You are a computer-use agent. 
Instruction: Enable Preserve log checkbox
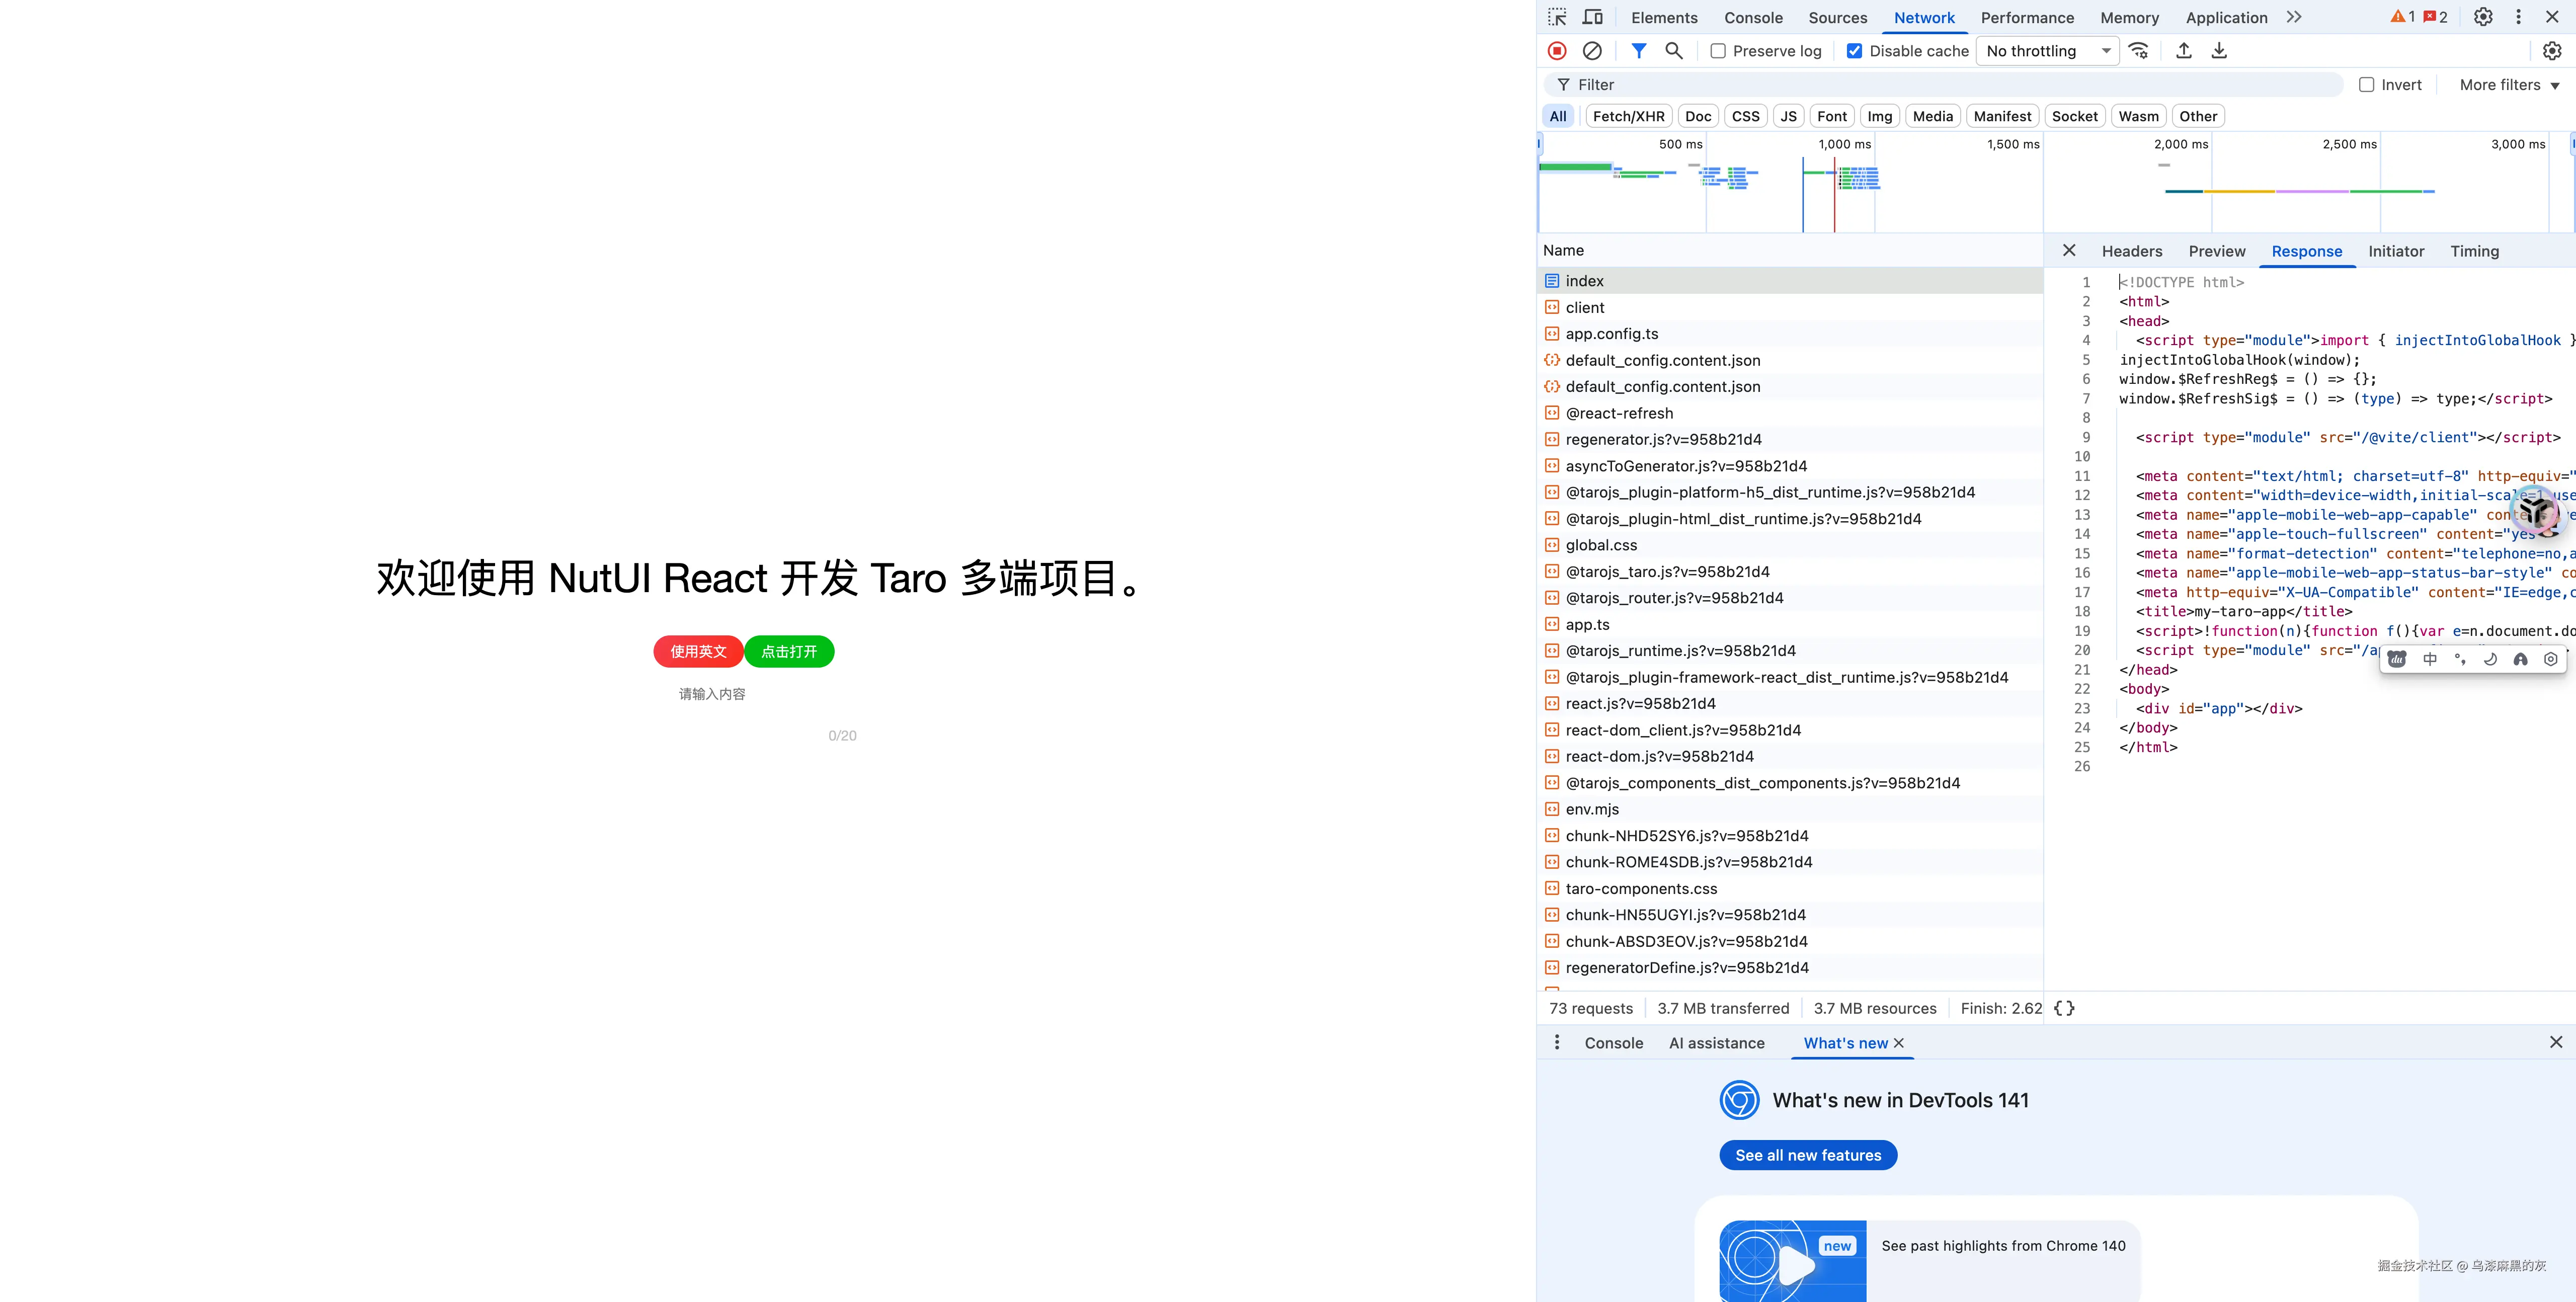(x=1718, y=51)
